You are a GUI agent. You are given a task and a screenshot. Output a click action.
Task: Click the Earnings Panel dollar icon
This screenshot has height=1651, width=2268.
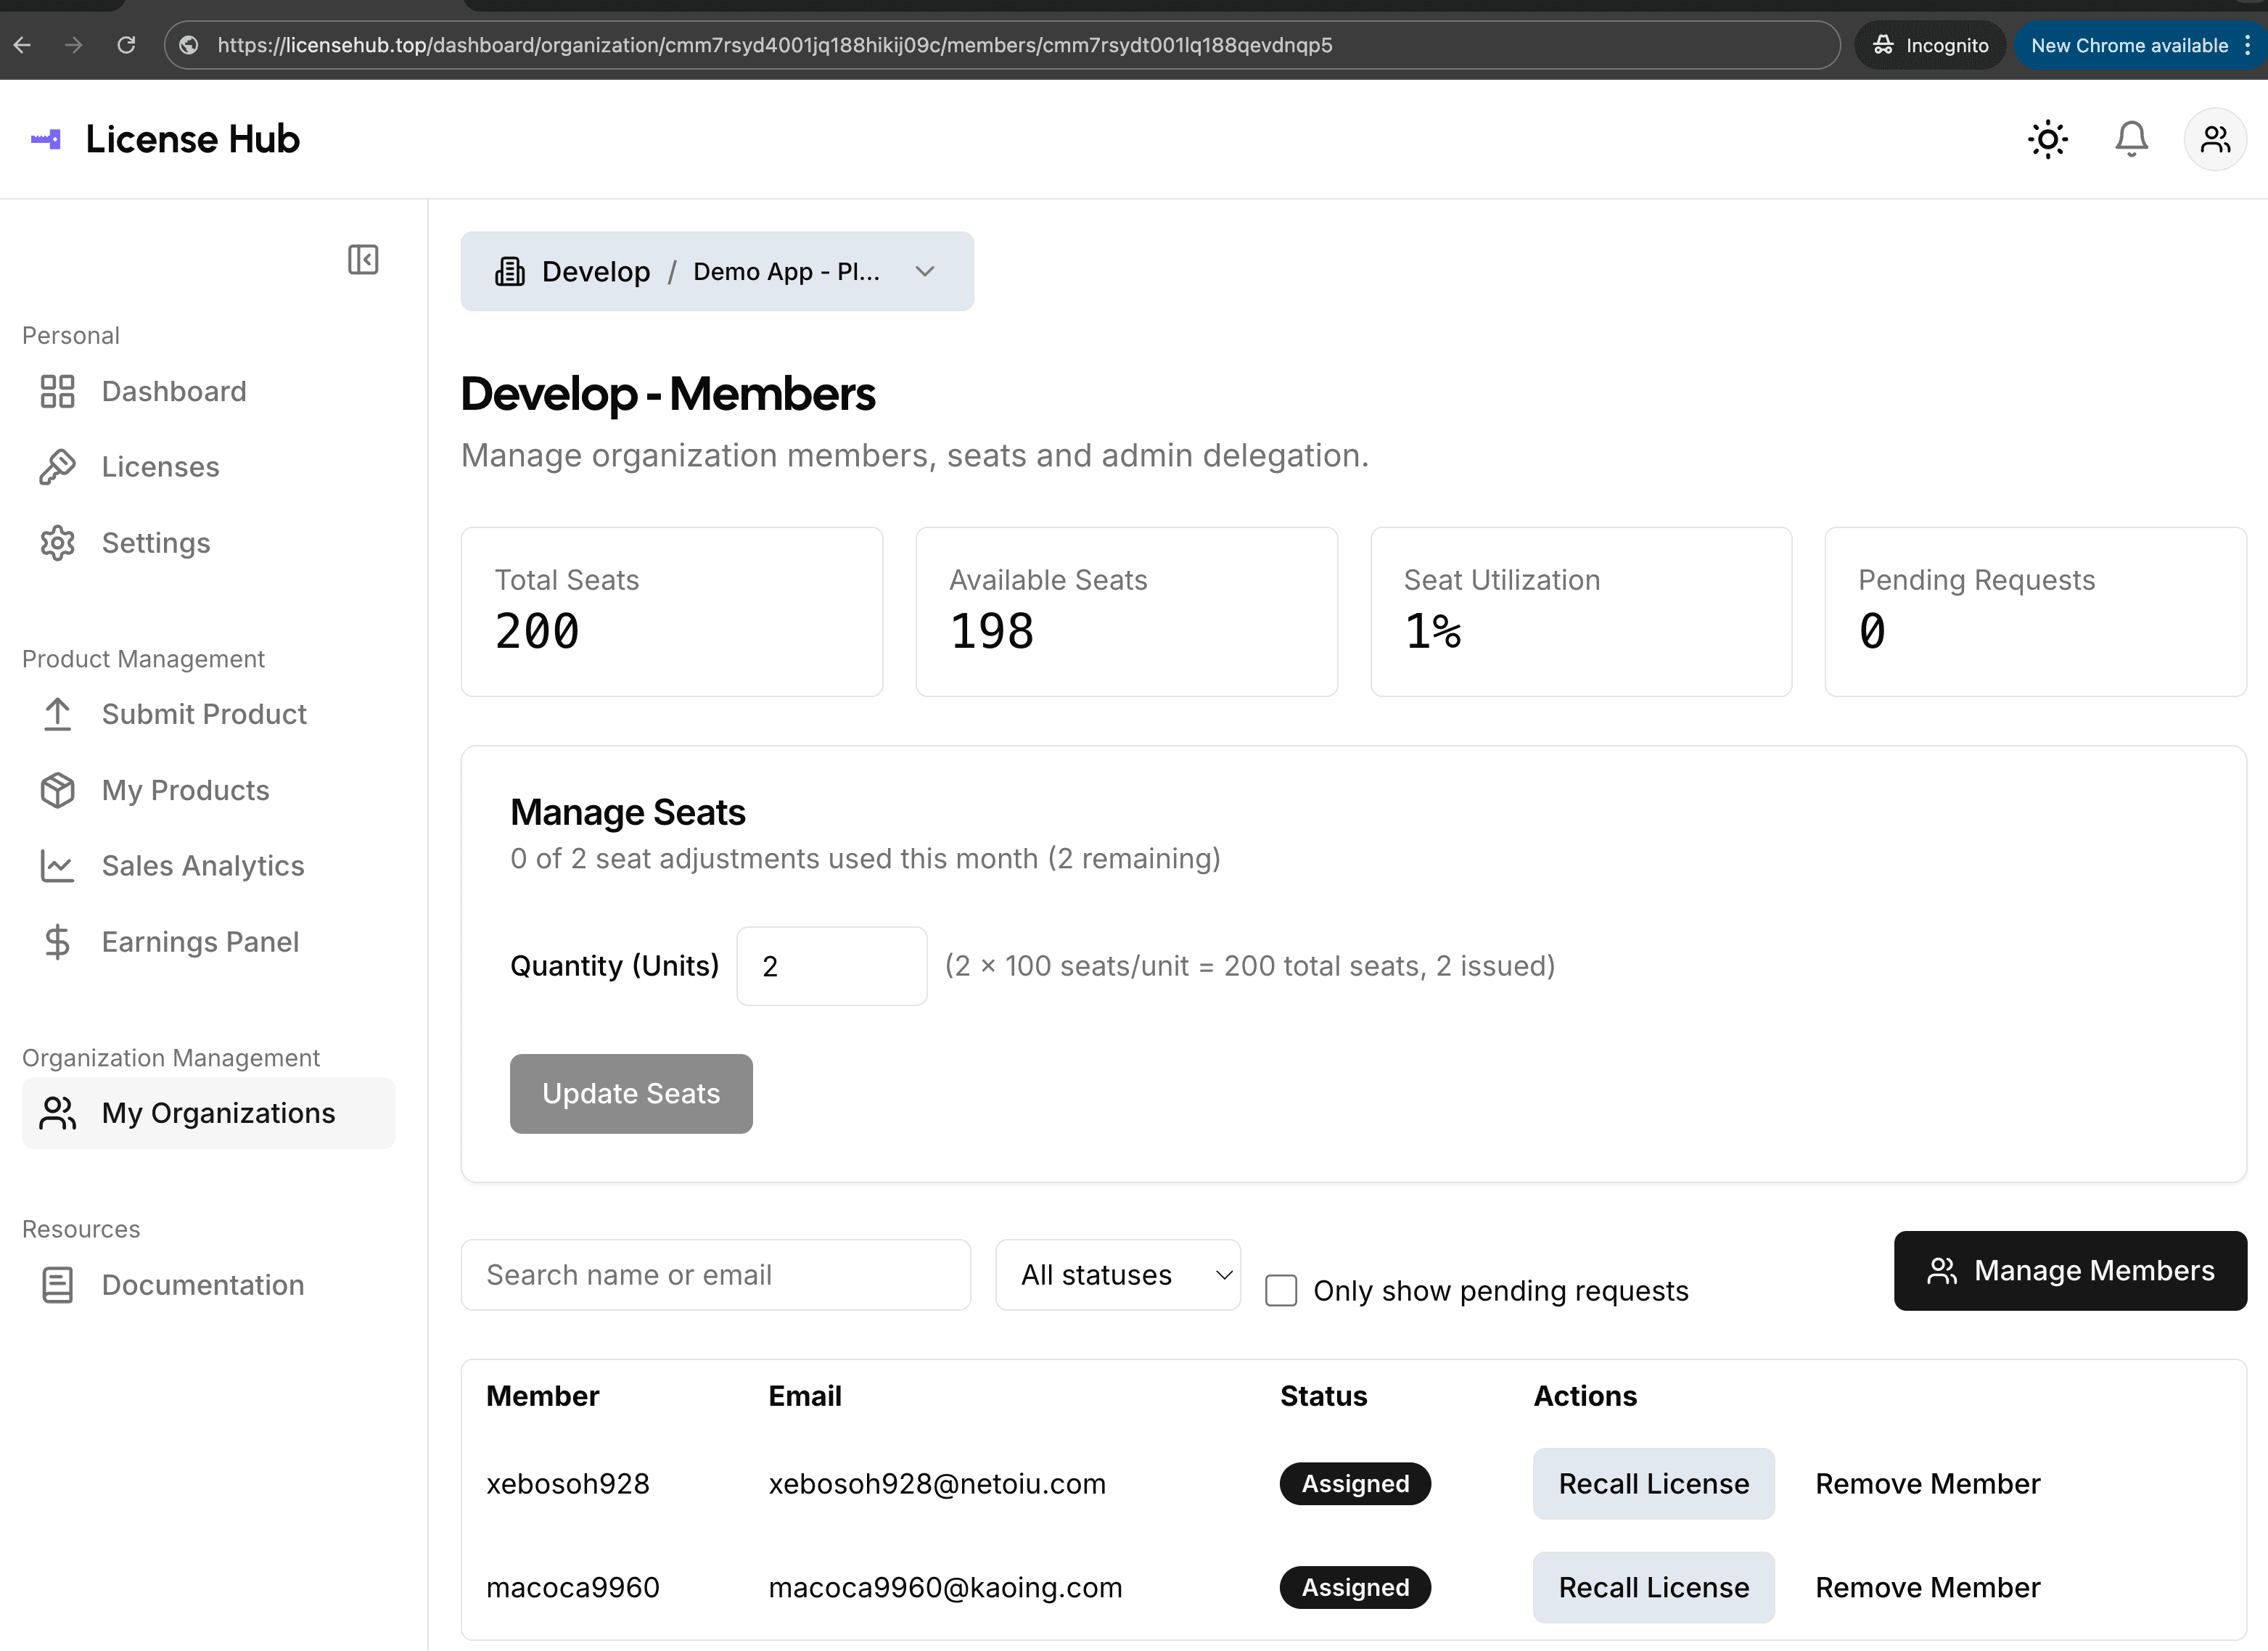(57, 941)
